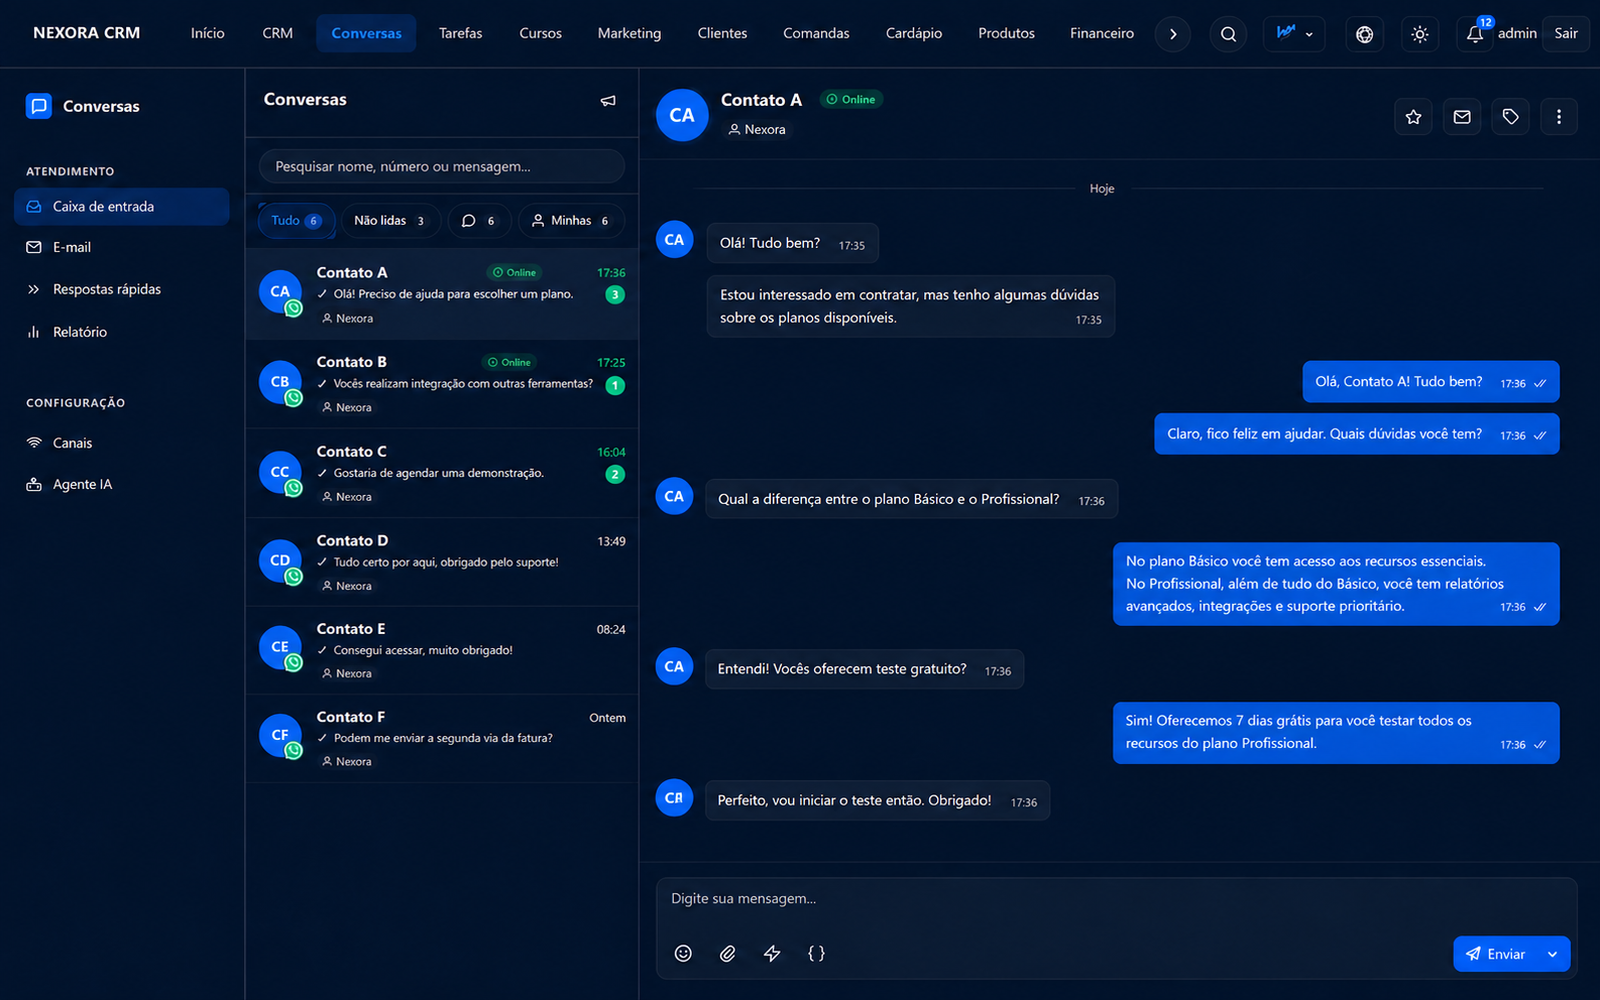The image size is (1600, 1000).
Task: Open Respostas rápidas in sidebar
Action: tap(122, 290)
